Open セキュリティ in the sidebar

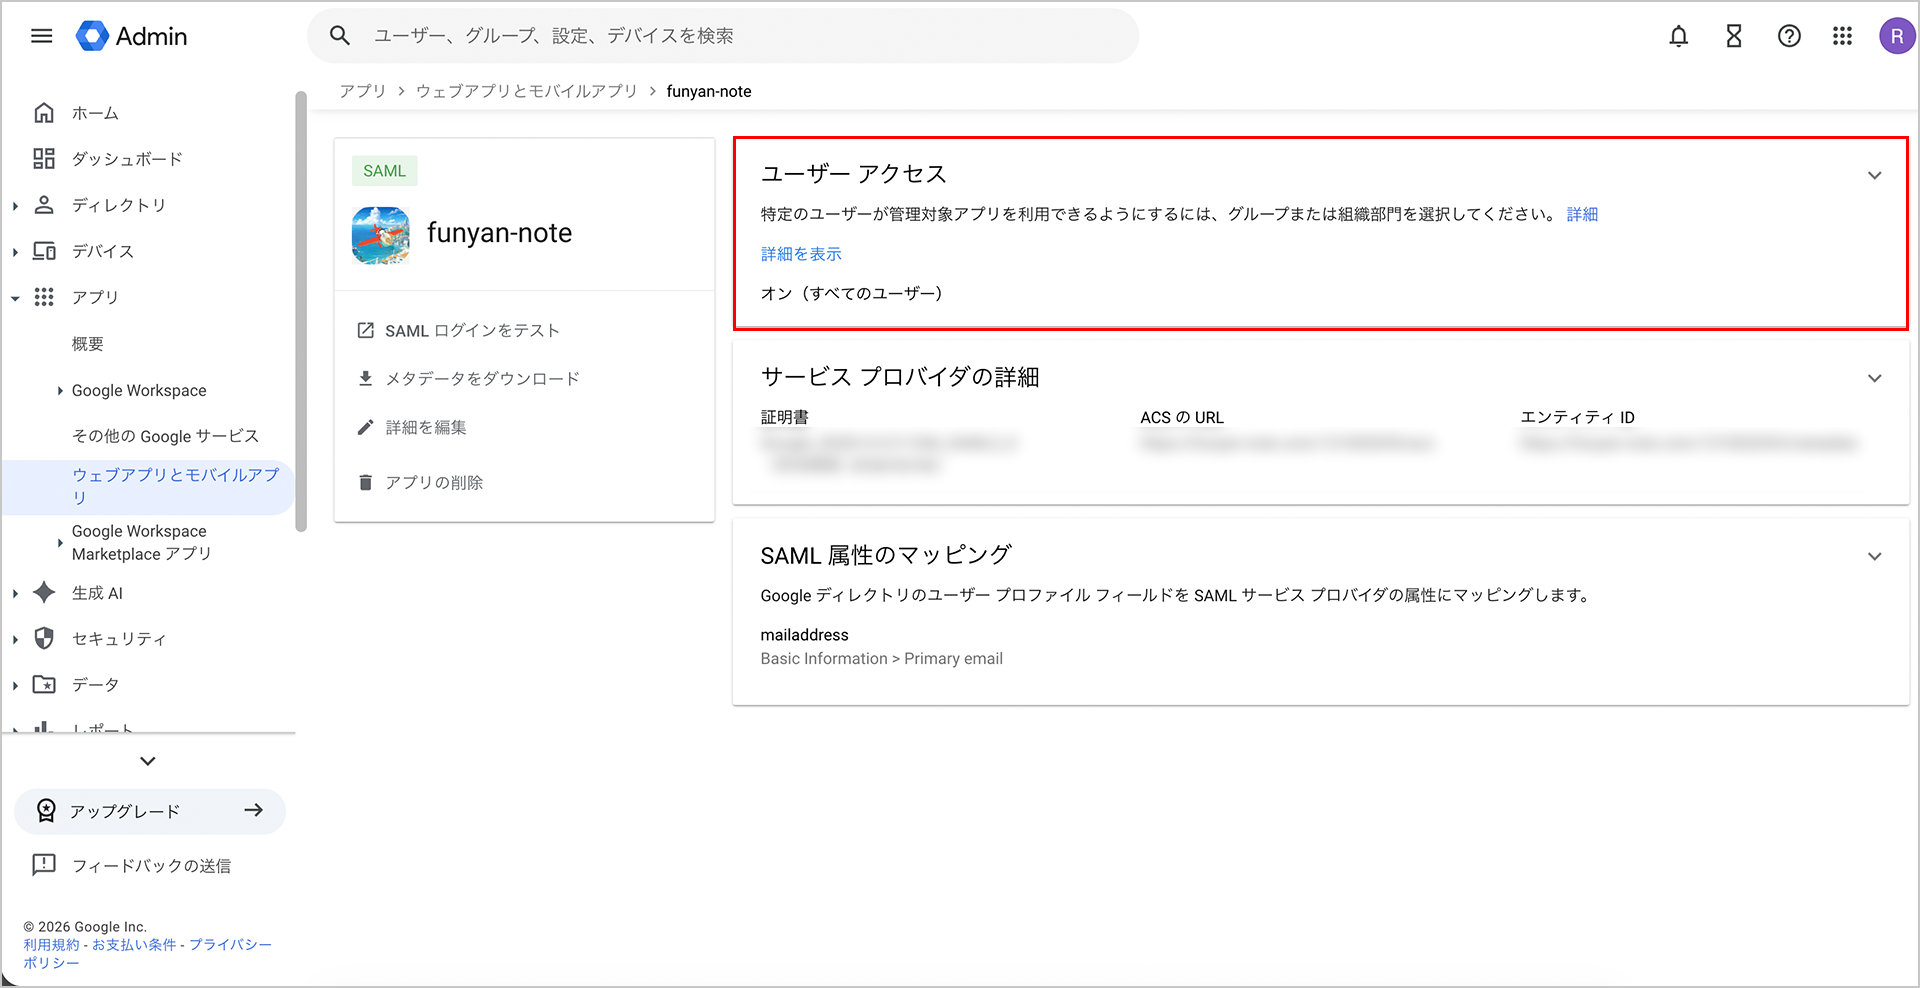pyautogui.click(x=118, y=639)
